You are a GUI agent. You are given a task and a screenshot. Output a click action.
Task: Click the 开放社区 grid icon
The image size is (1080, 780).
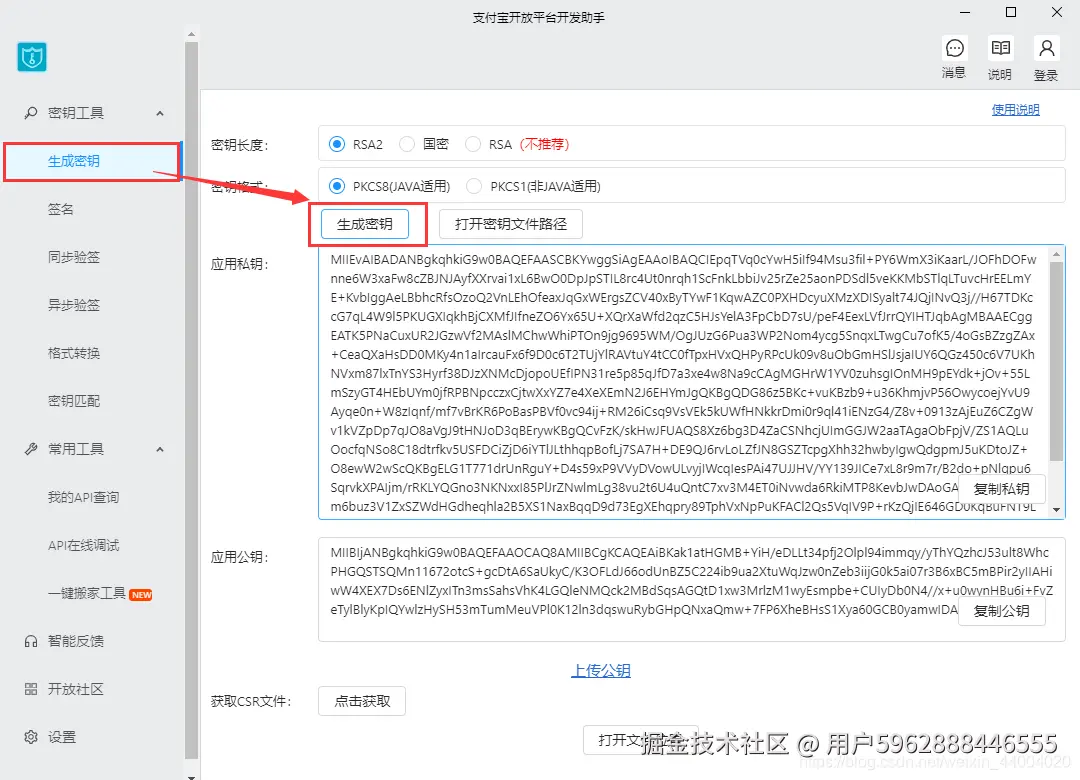30,689
